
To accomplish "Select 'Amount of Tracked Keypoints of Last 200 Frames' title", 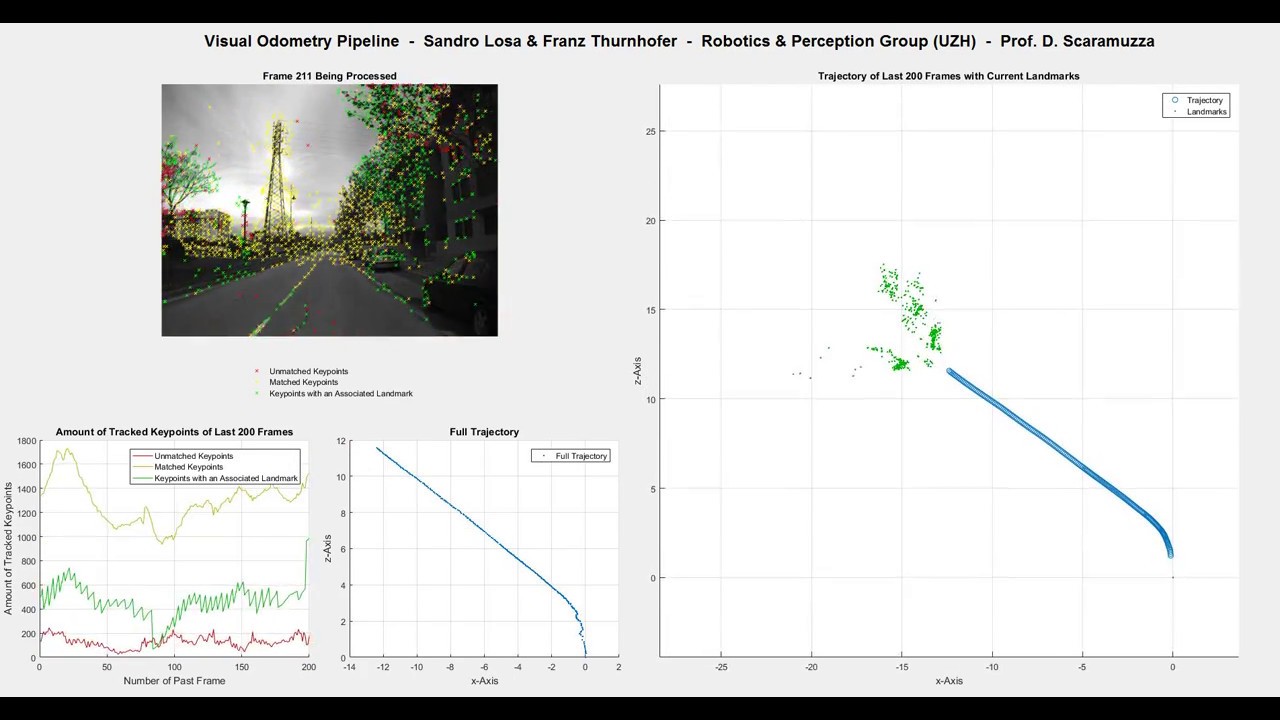I will (x=174, y=432).
